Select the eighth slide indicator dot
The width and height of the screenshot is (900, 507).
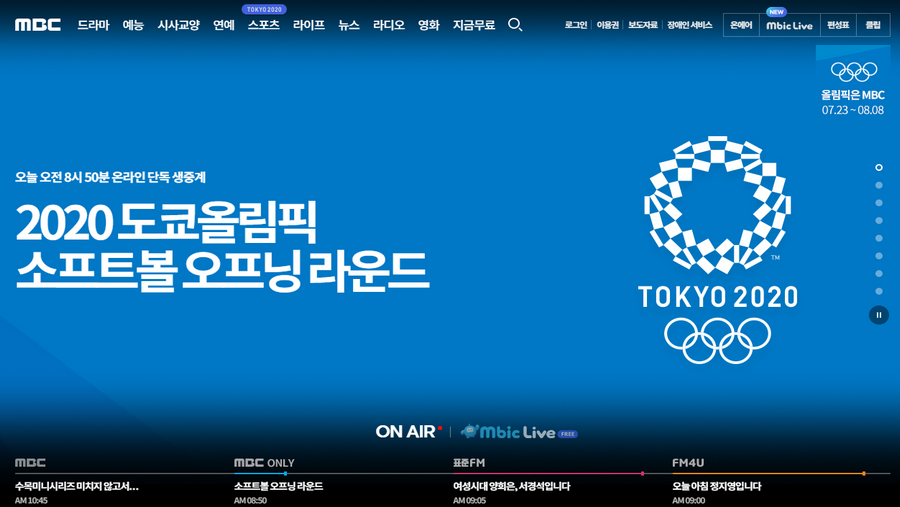[x=879, y=291]
